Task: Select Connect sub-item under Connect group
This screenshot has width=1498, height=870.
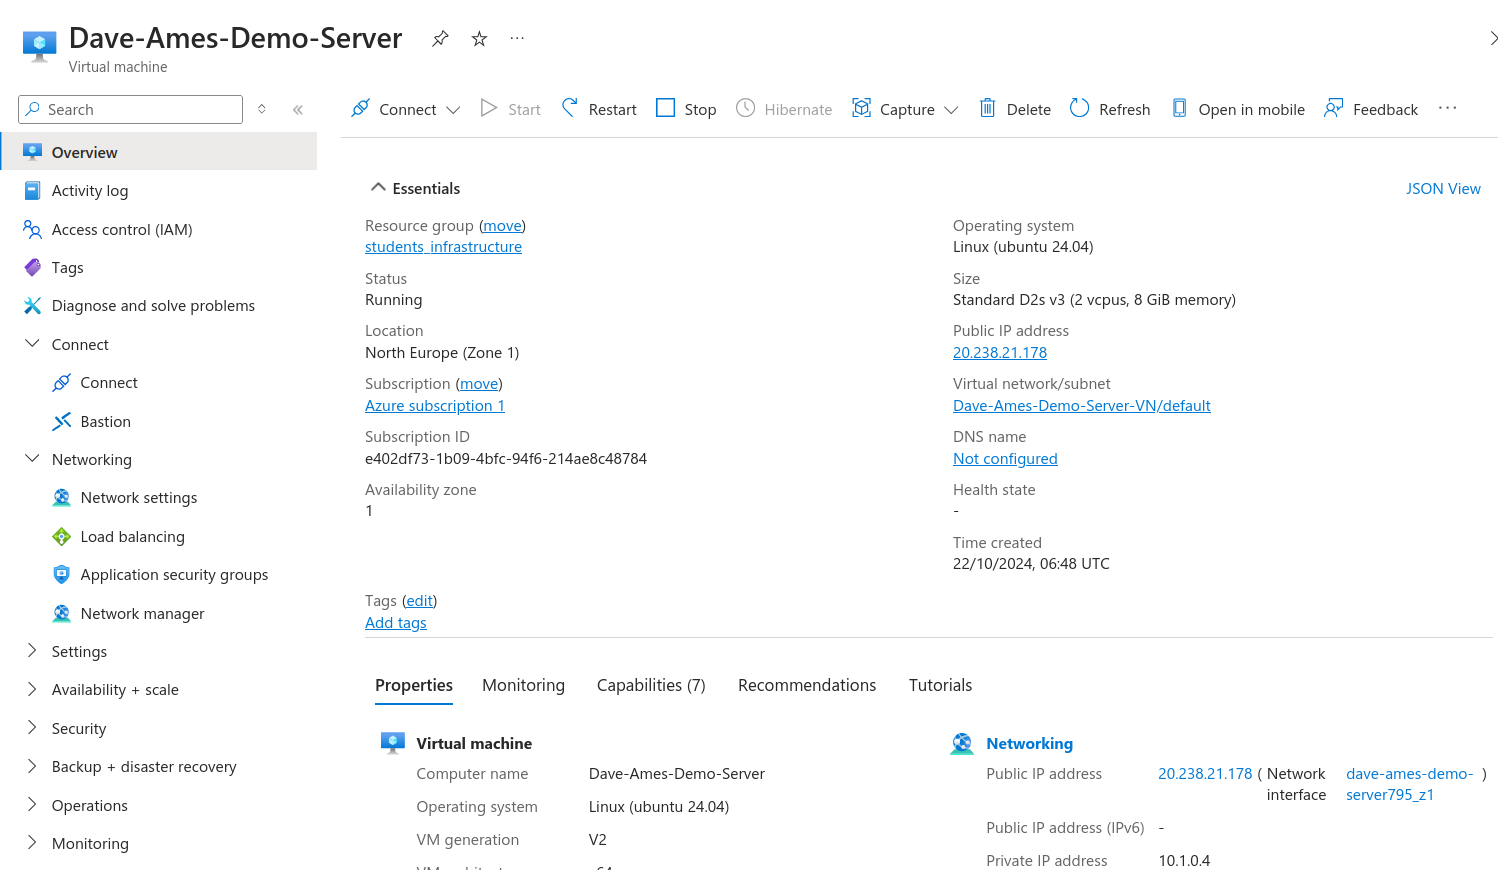Action: point(109,383)
